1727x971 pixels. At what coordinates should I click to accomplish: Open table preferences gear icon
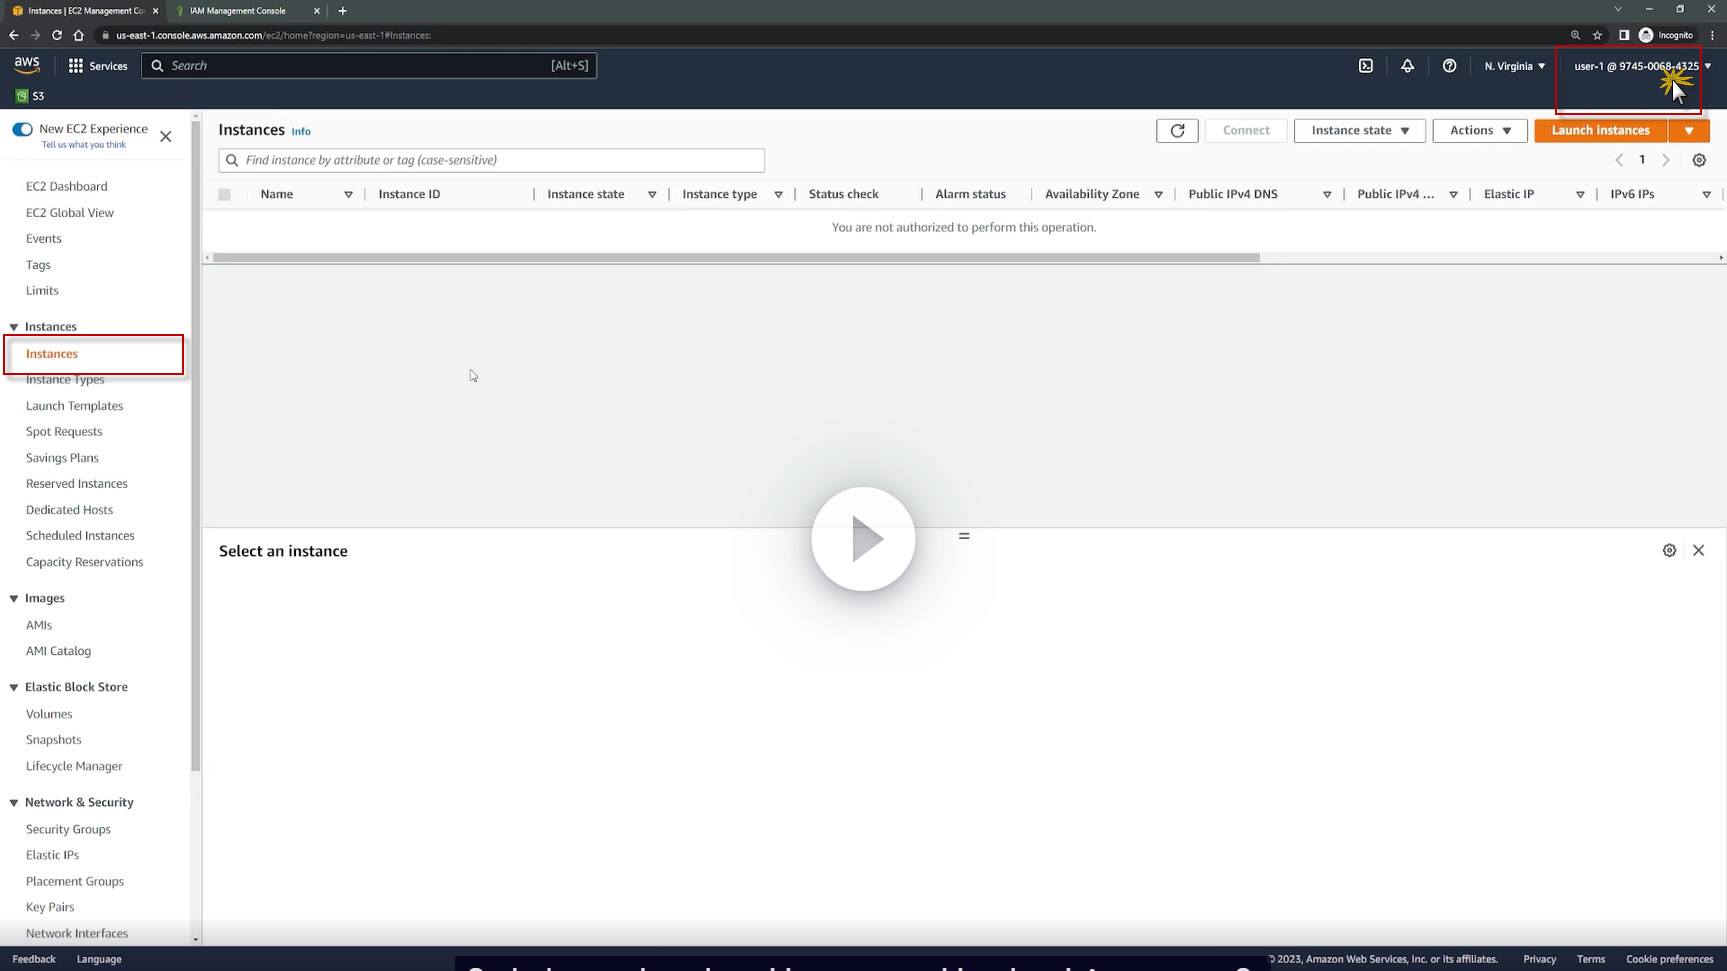coord(1699,160)
